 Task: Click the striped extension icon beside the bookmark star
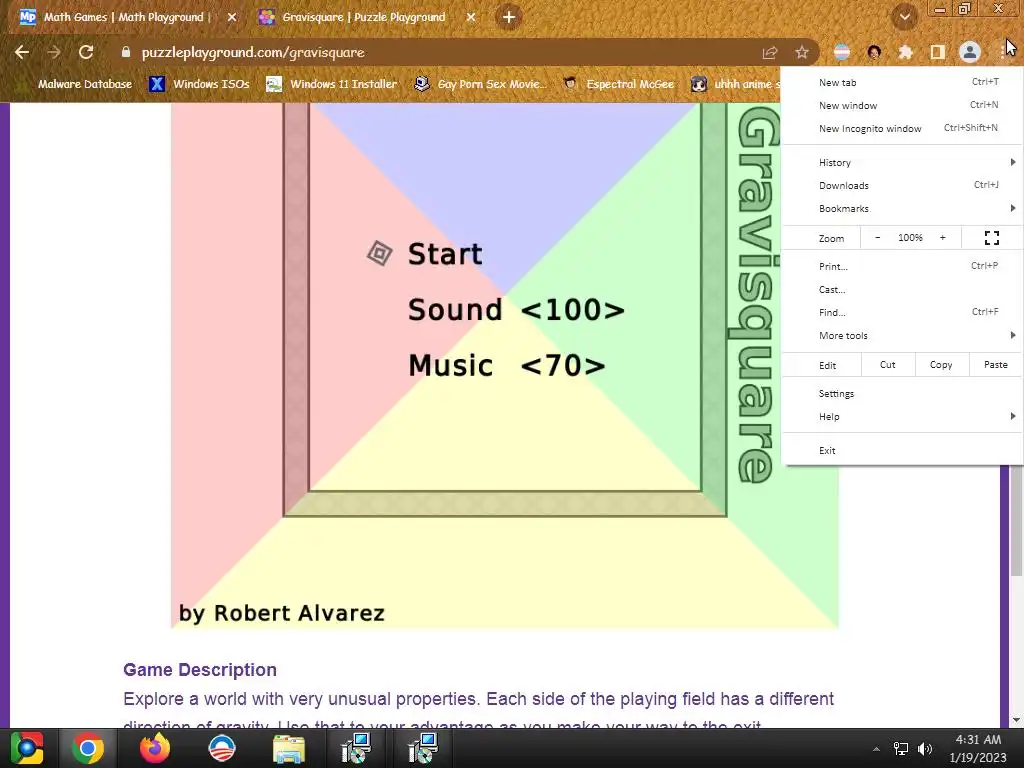tap(842, 52)
